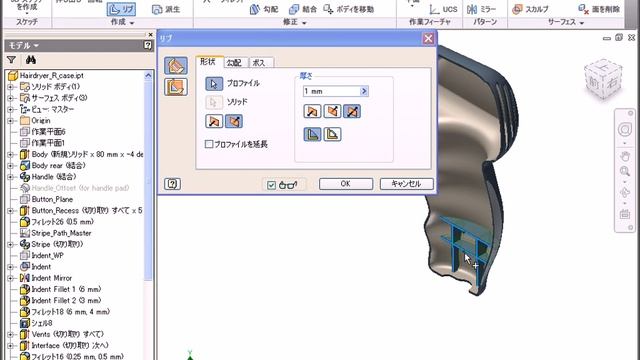Expand the Origin folder node
Image resolution: width=640 pixels, height=360 pixels.
coord(11,120)
